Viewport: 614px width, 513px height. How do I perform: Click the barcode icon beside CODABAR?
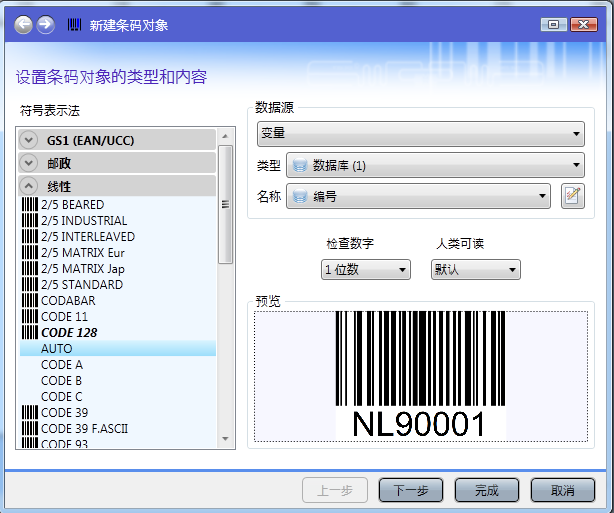click(x=30, y=300)
